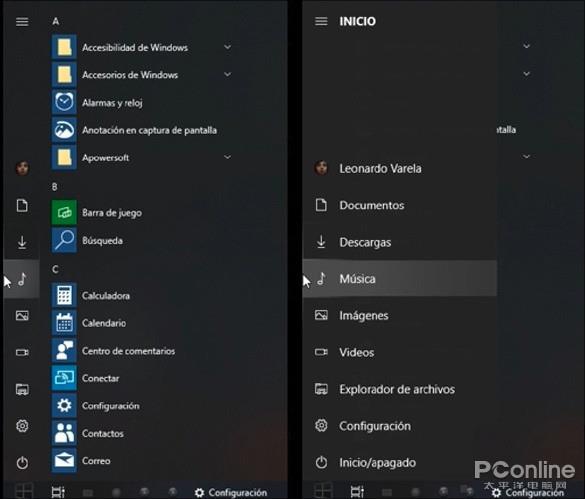This screenshot has width=585, height=499.
Task: Expand Accesorios de Windows folder chevron
Action: 227,74
